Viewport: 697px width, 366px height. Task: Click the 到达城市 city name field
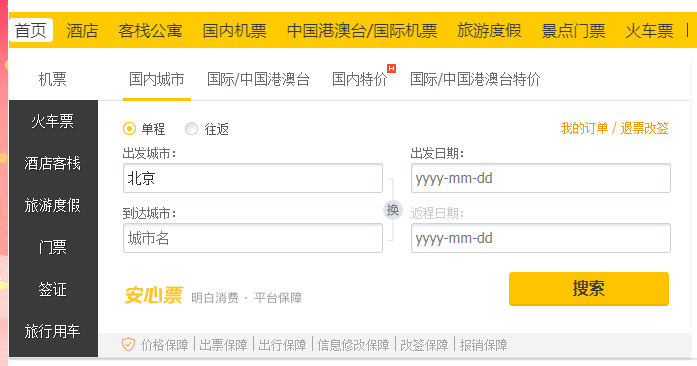pos(253,238)
